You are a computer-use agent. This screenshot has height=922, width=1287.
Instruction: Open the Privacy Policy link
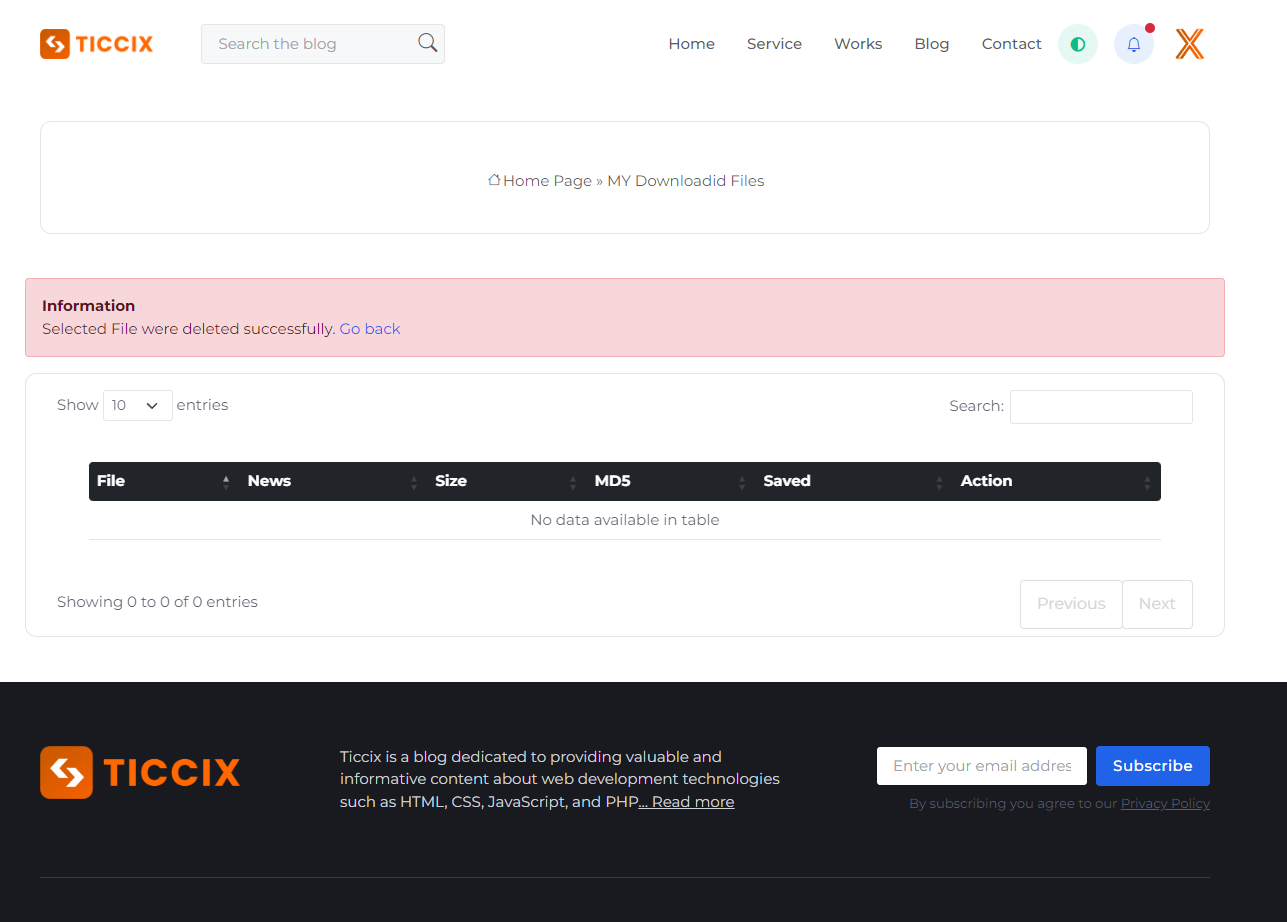tap(1165, 804)
